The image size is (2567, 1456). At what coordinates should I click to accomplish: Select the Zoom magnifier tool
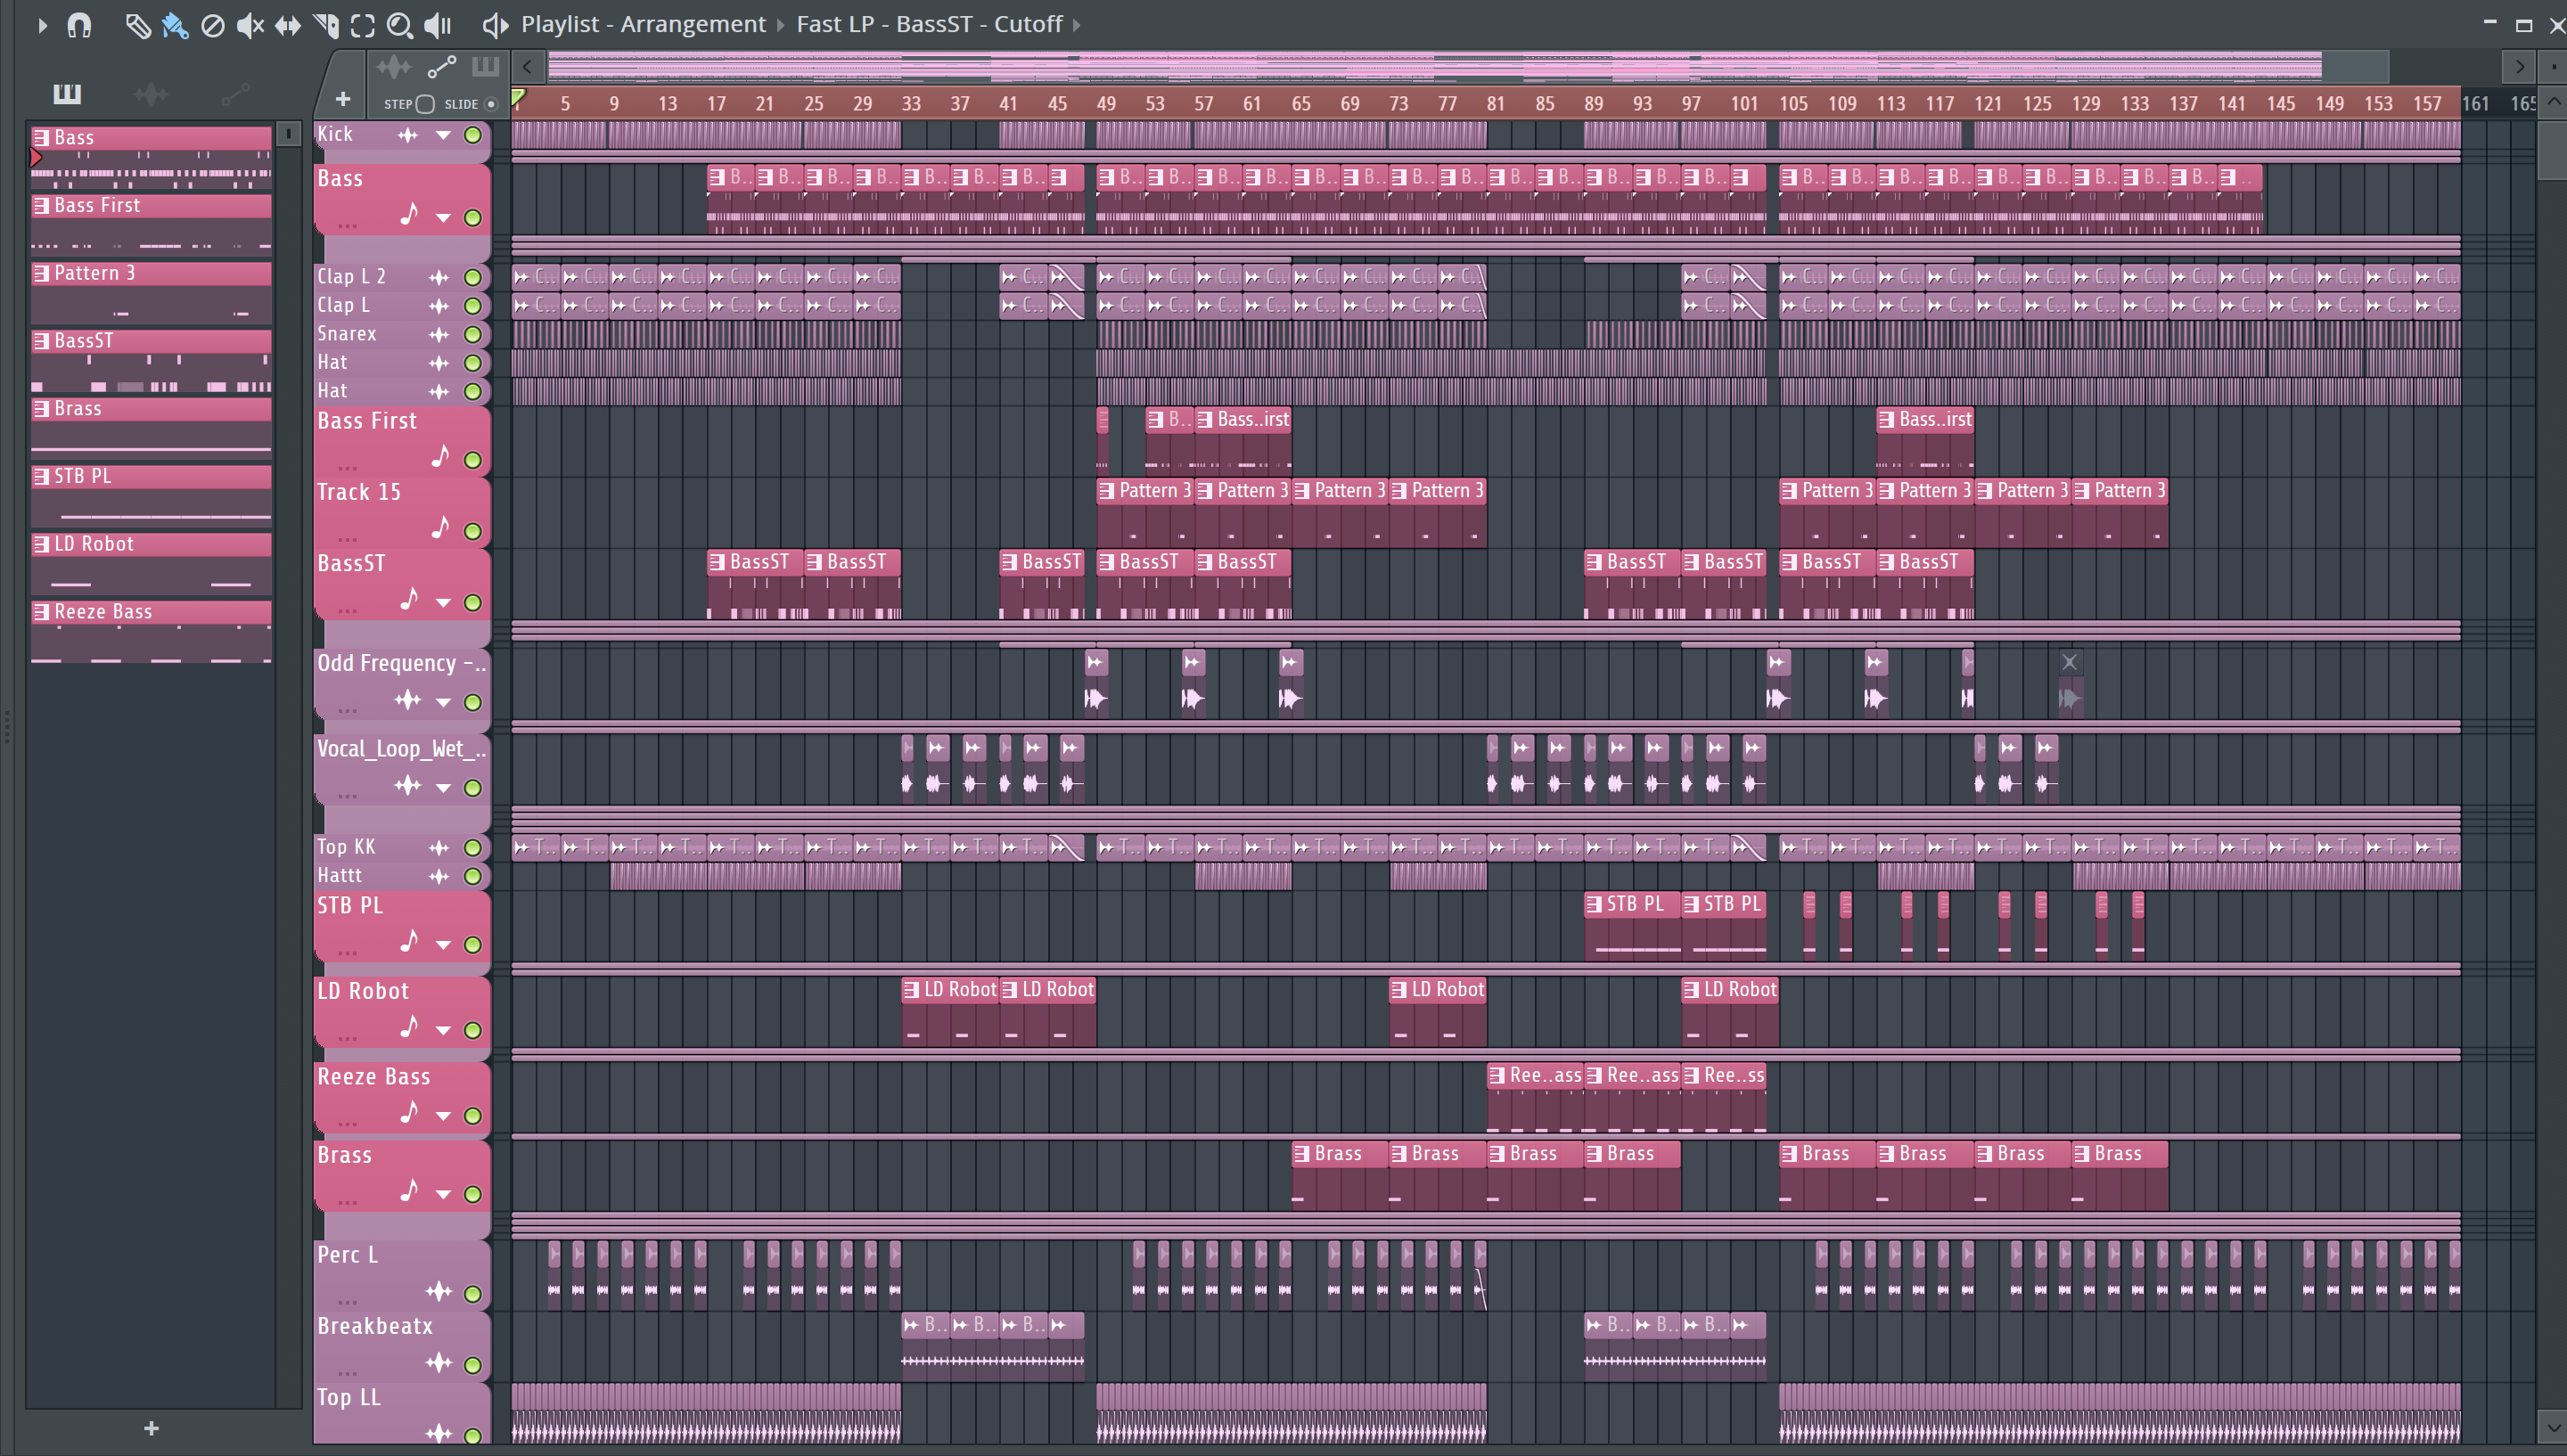pos(400,25)
